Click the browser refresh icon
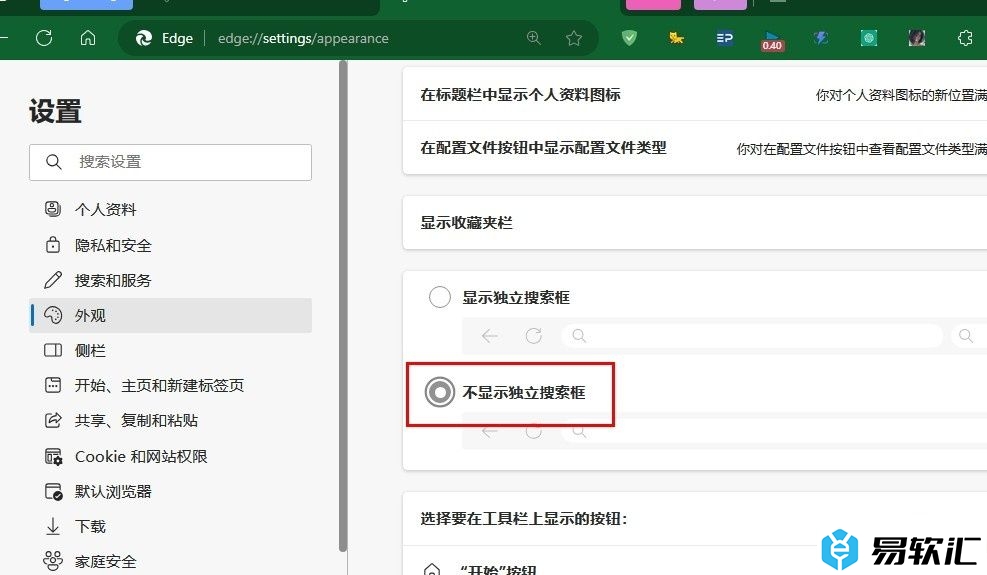The image size is (987, 575). coord(44,38)
